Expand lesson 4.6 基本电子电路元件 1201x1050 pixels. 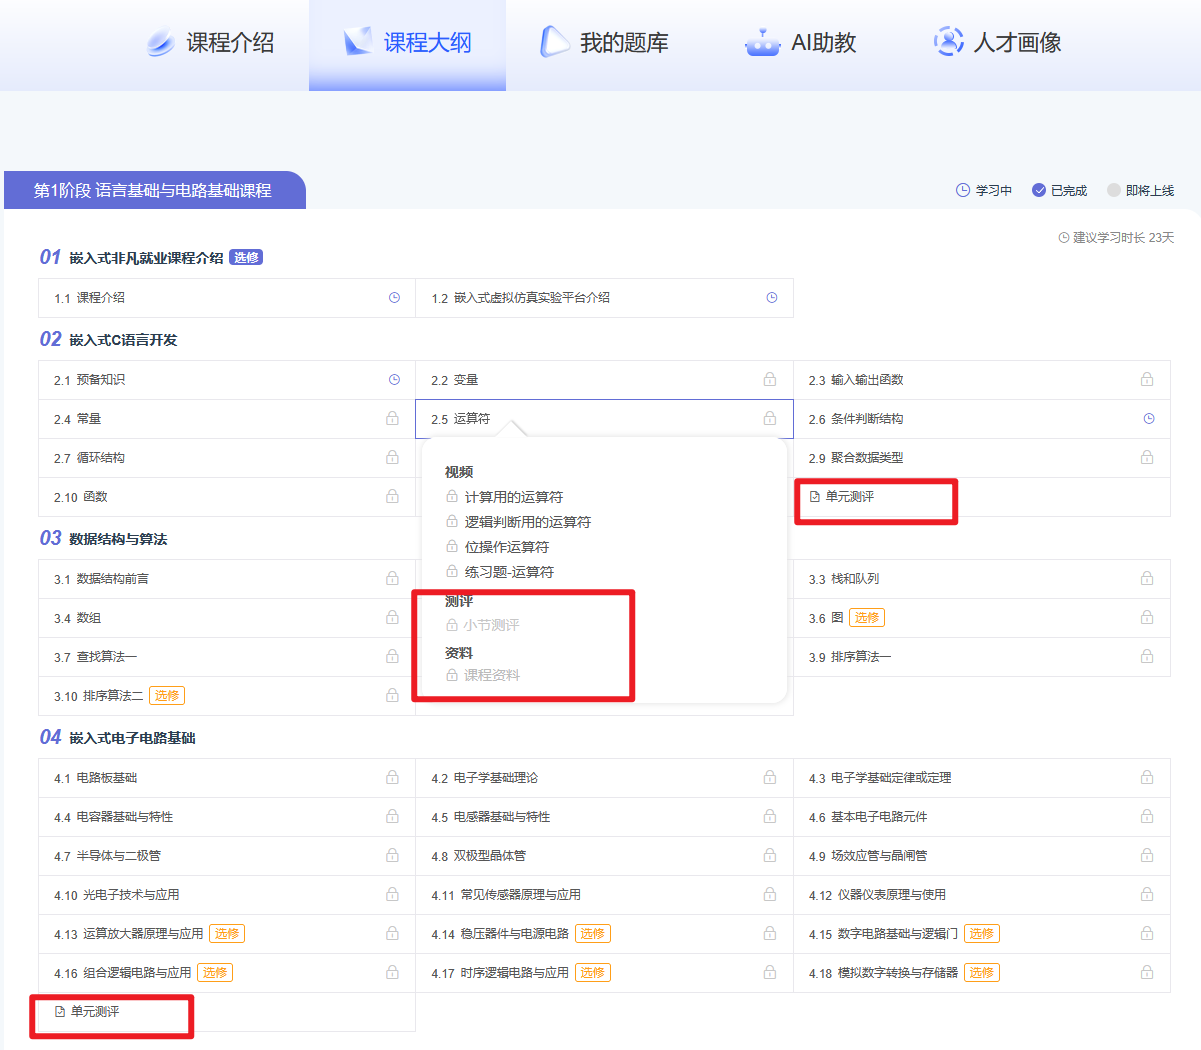tap(982, 817)
